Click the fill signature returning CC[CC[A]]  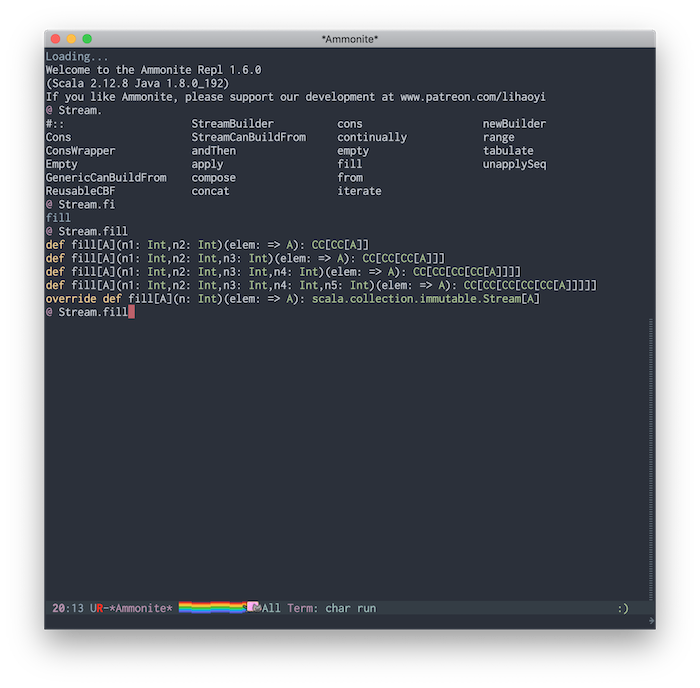[x=208, y=245]
